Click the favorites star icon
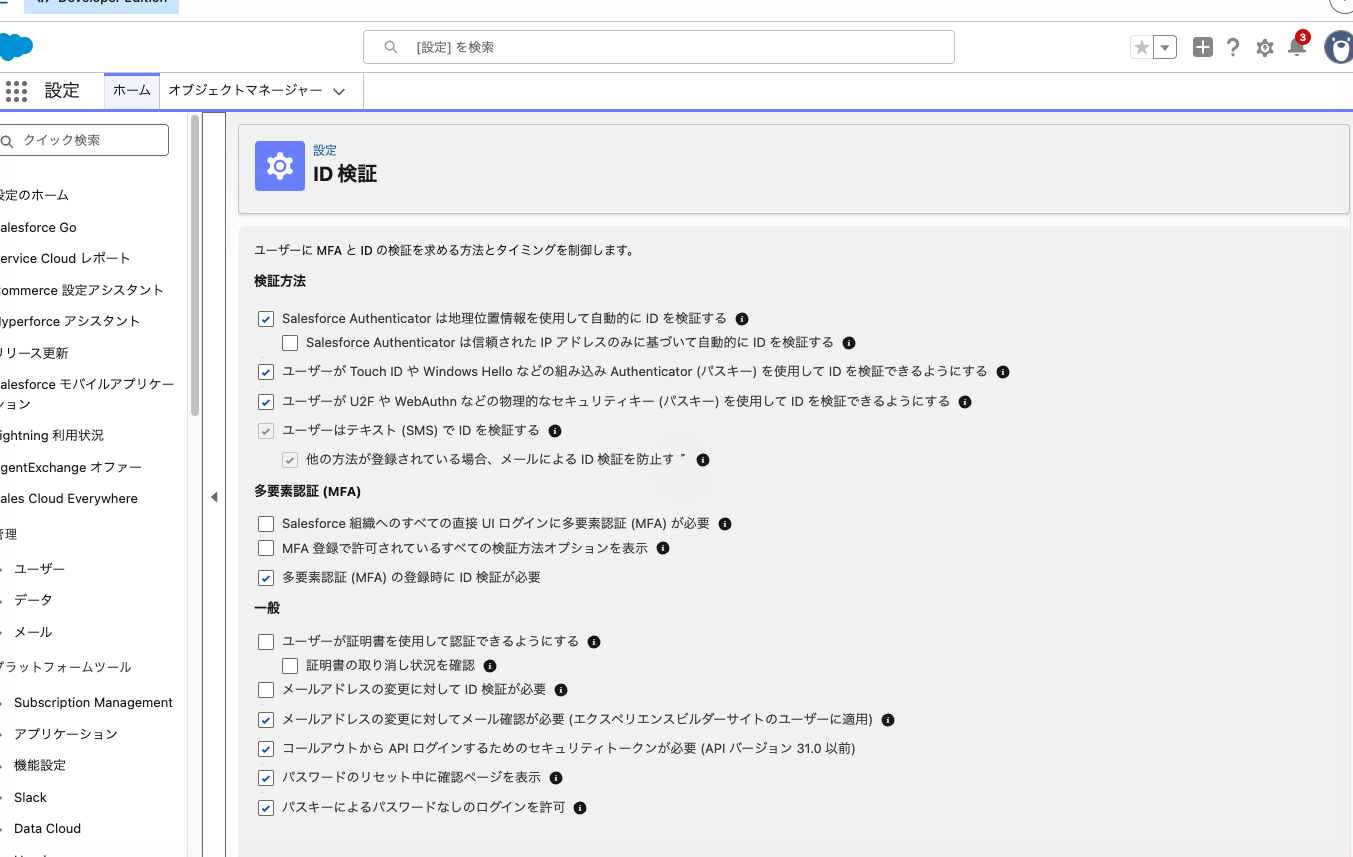Image resolution: width=1353 pixels, height=857 pixels. click(x=1141, y=47)
